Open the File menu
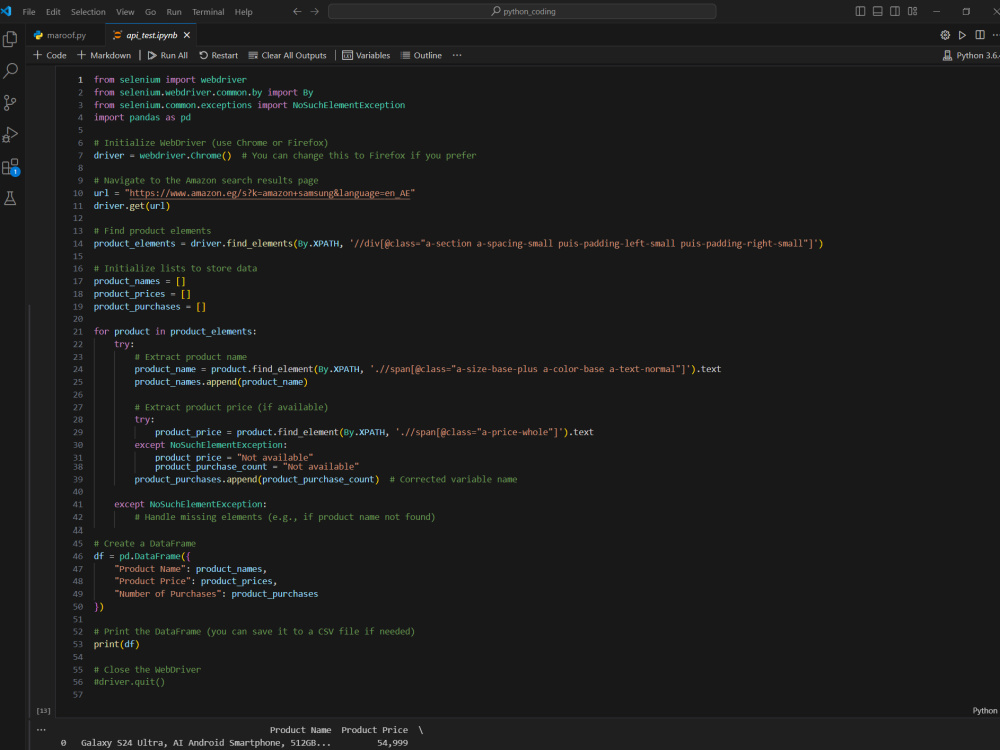Screen dimensions: 1000x750 (29, 11)
